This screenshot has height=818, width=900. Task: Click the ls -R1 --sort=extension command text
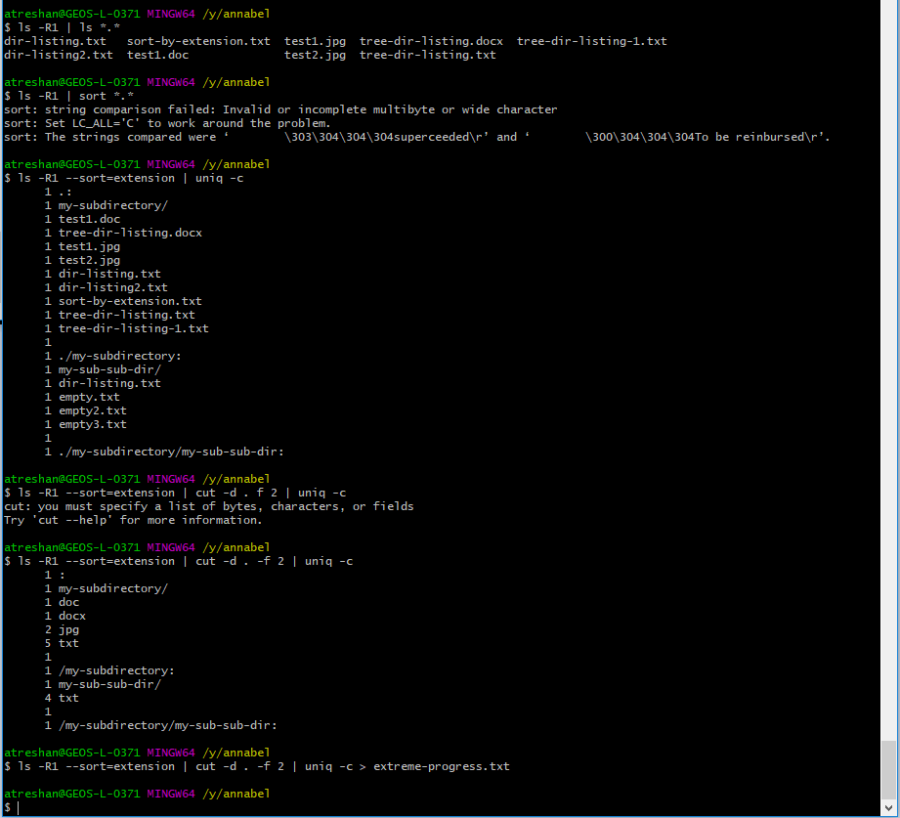[x=95, y=177]
